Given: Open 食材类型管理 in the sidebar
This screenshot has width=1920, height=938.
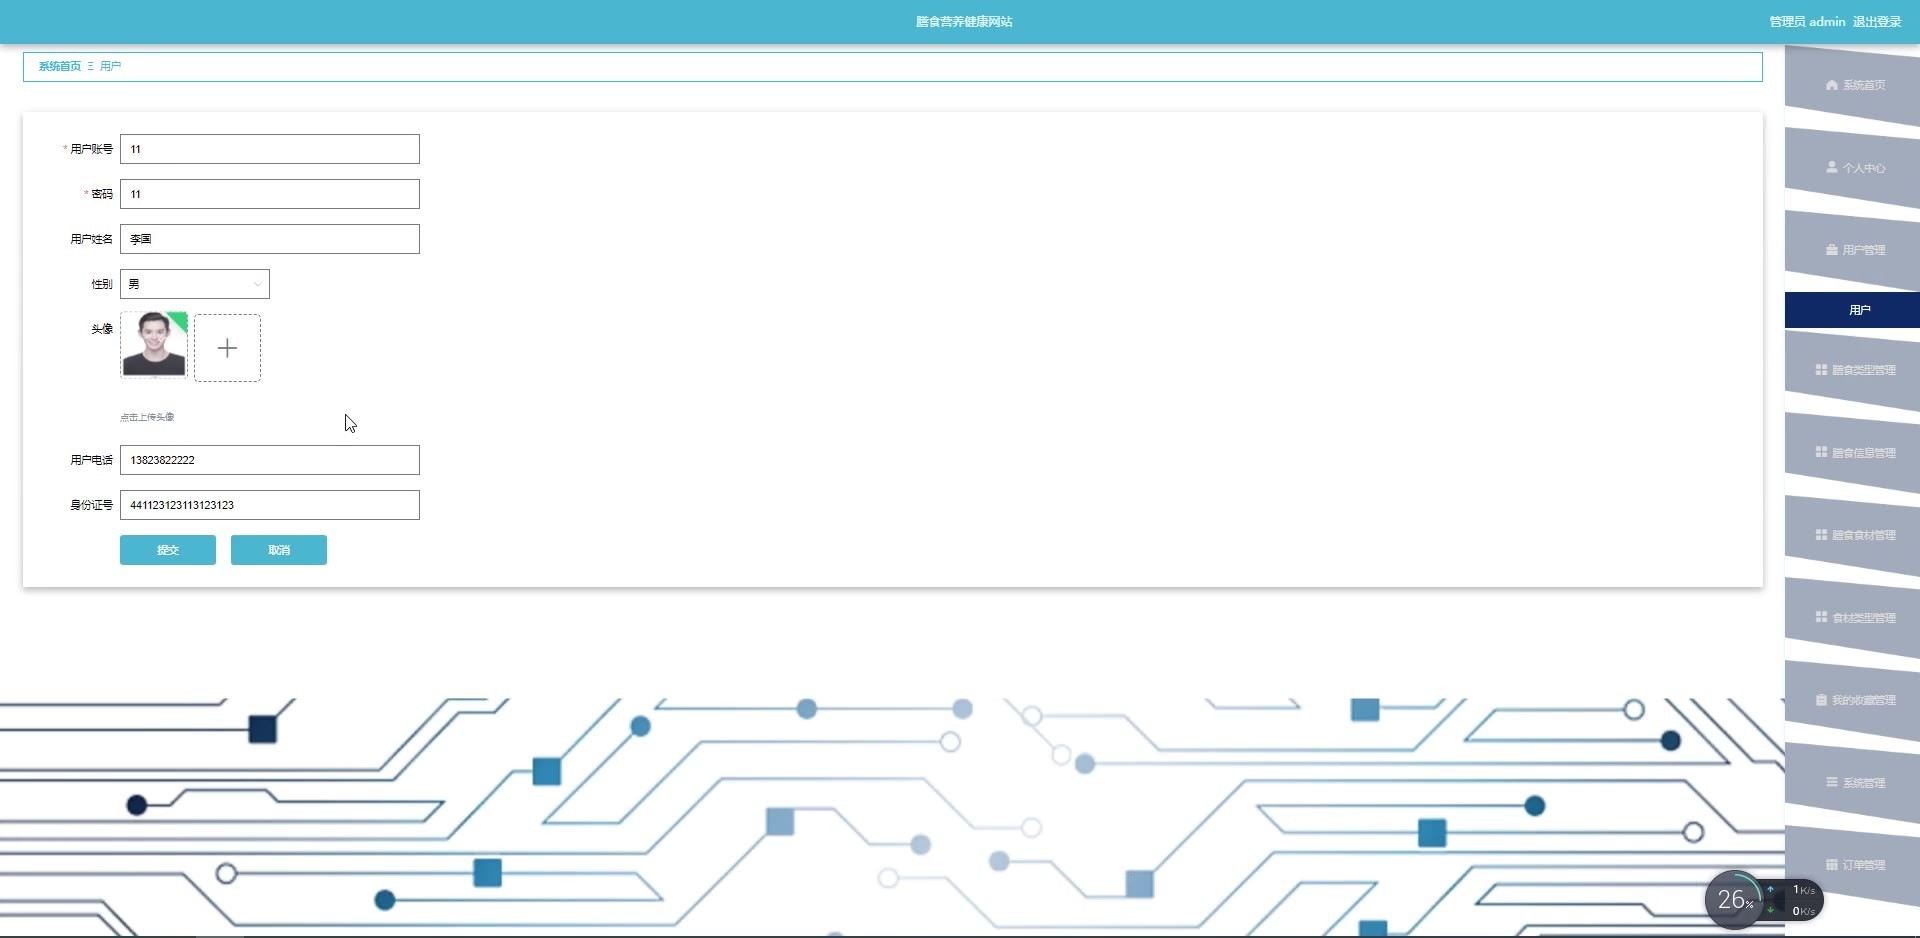Looking at the screenshot, I should tap(1854, 618).
